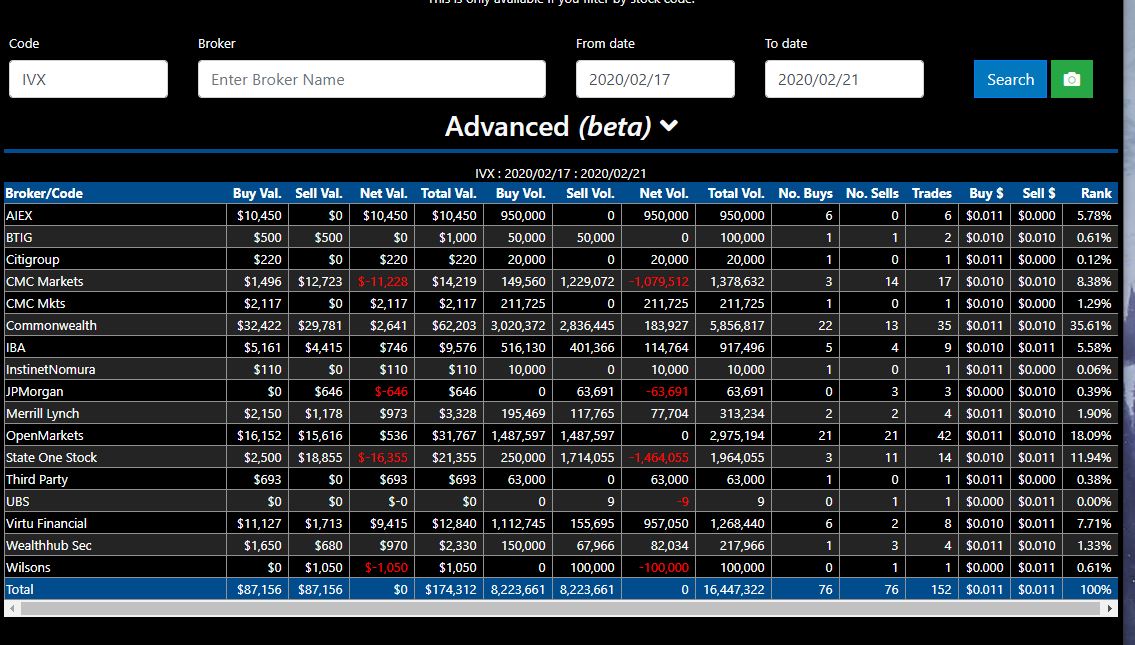This screenshot has width=1135, height=645.
Task: Click Total row trades count 152
Action: point(941,589)
